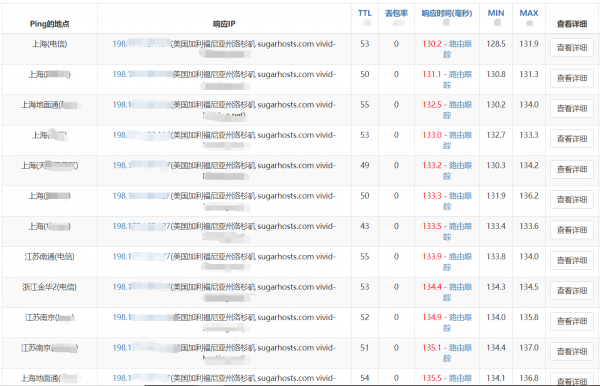Click the 响应IP column header

point(224,24)
